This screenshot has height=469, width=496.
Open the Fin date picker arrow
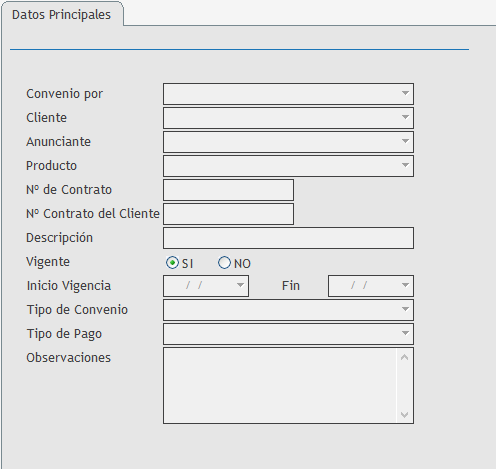(x=405, y=286)
